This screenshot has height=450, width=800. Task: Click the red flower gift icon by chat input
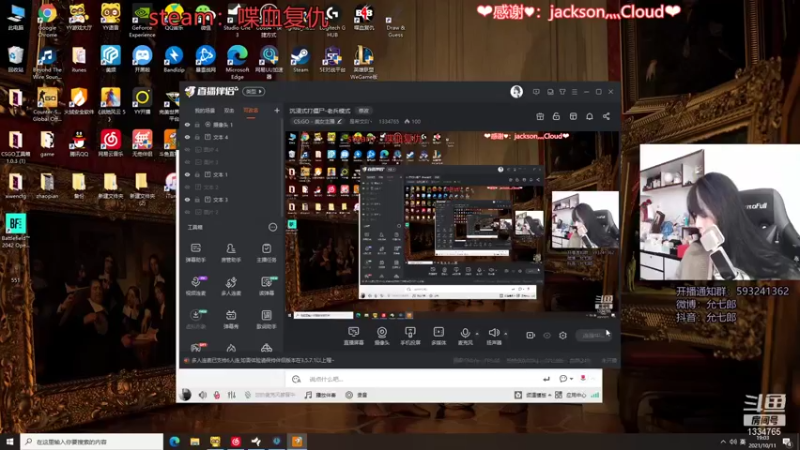pos(583,378)
